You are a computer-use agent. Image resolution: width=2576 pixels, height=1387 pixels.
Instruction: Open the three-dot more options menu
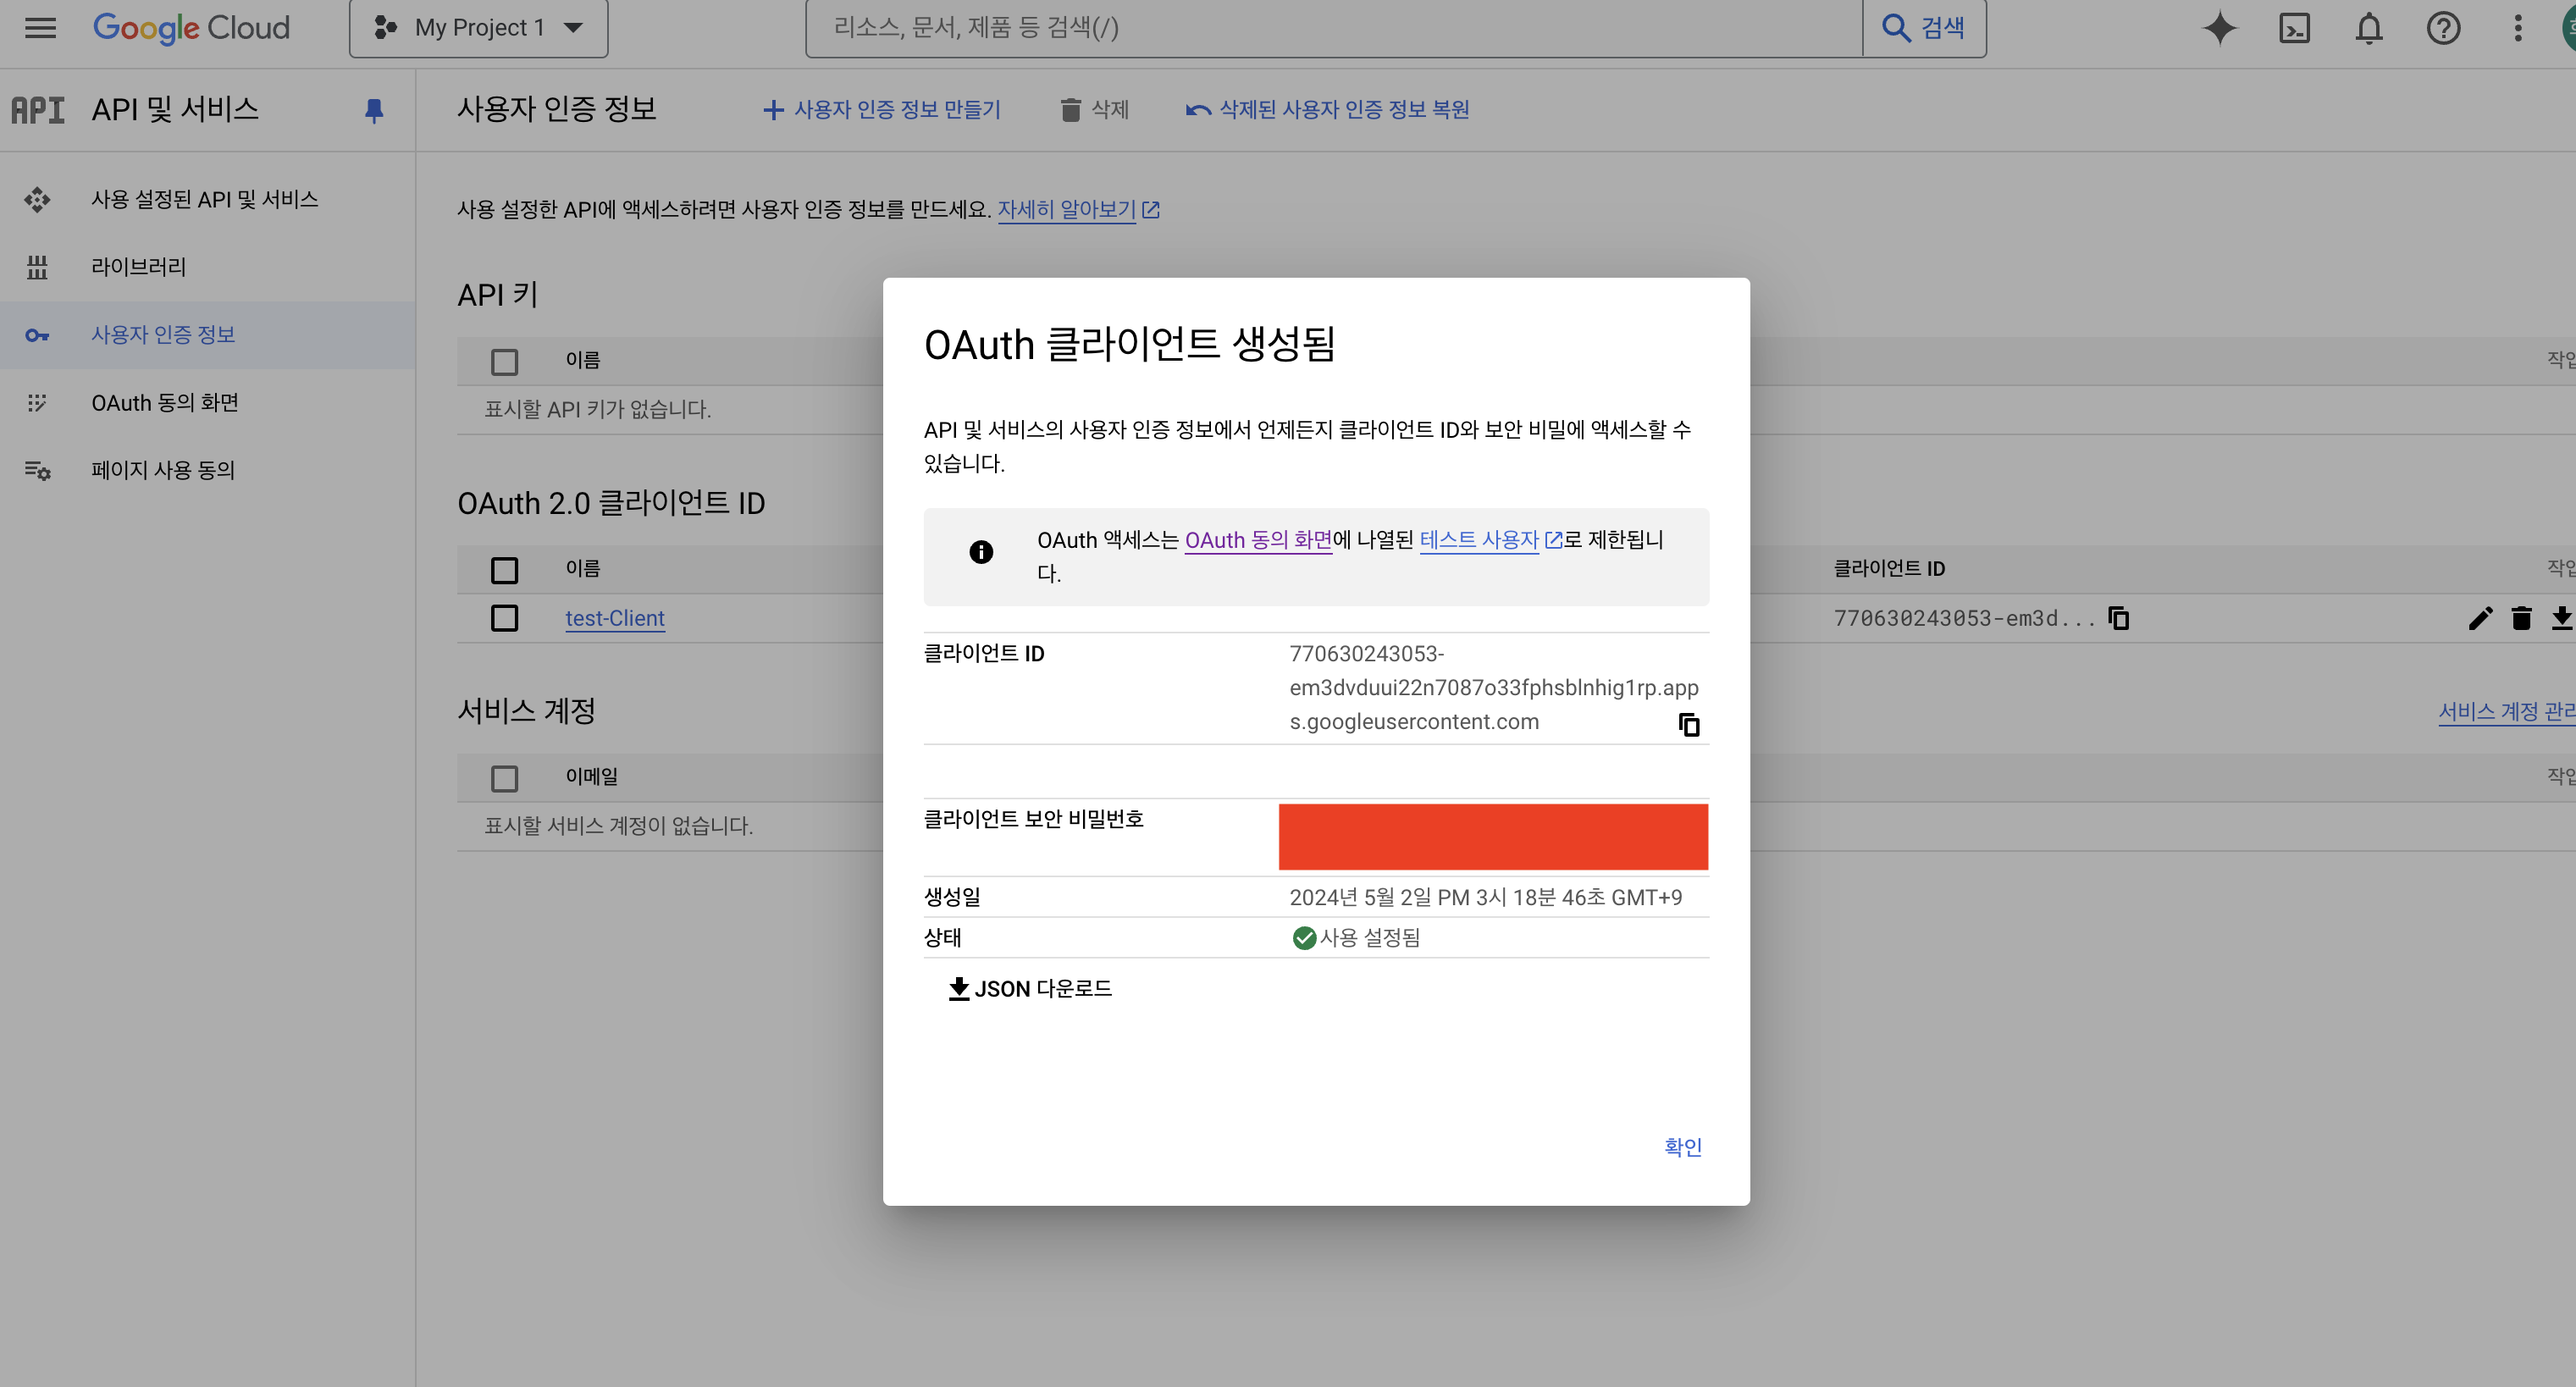(x=2517, y=28)
